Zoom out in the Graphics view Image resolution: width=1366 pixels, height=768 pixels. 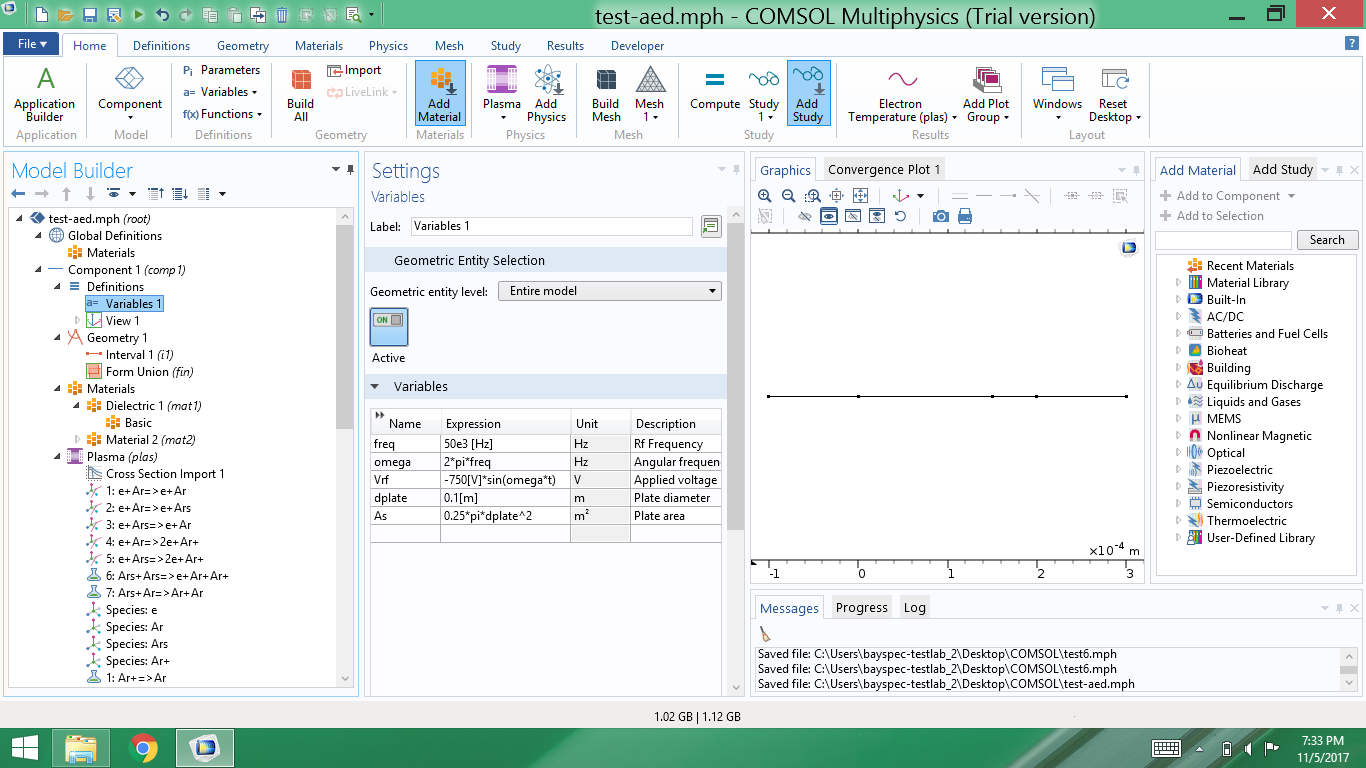click(x=789, y=196)
